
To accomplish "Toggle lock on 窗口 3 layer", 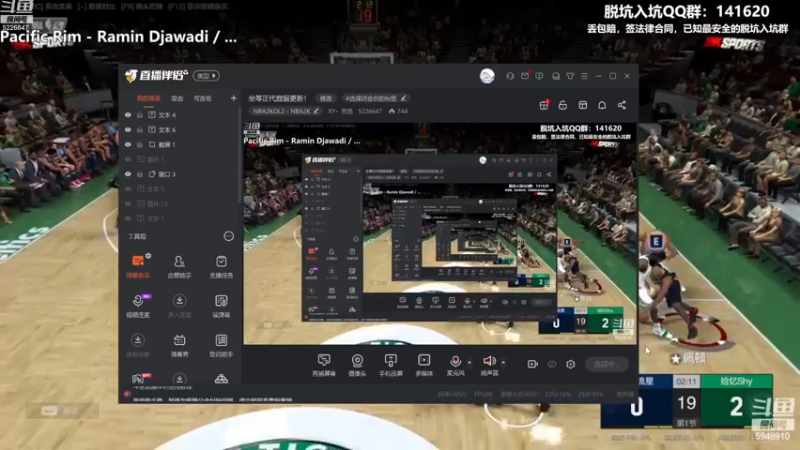I will (139, 174).
